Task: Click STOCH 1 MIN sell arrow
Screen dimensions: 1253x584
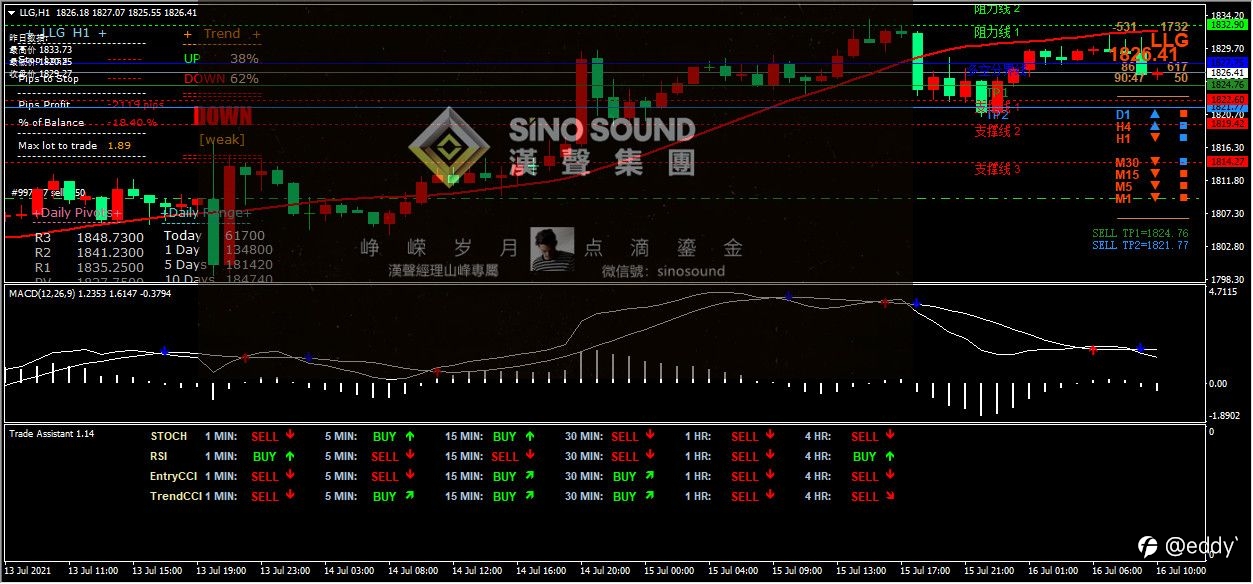Action: (x=289, y=435)
